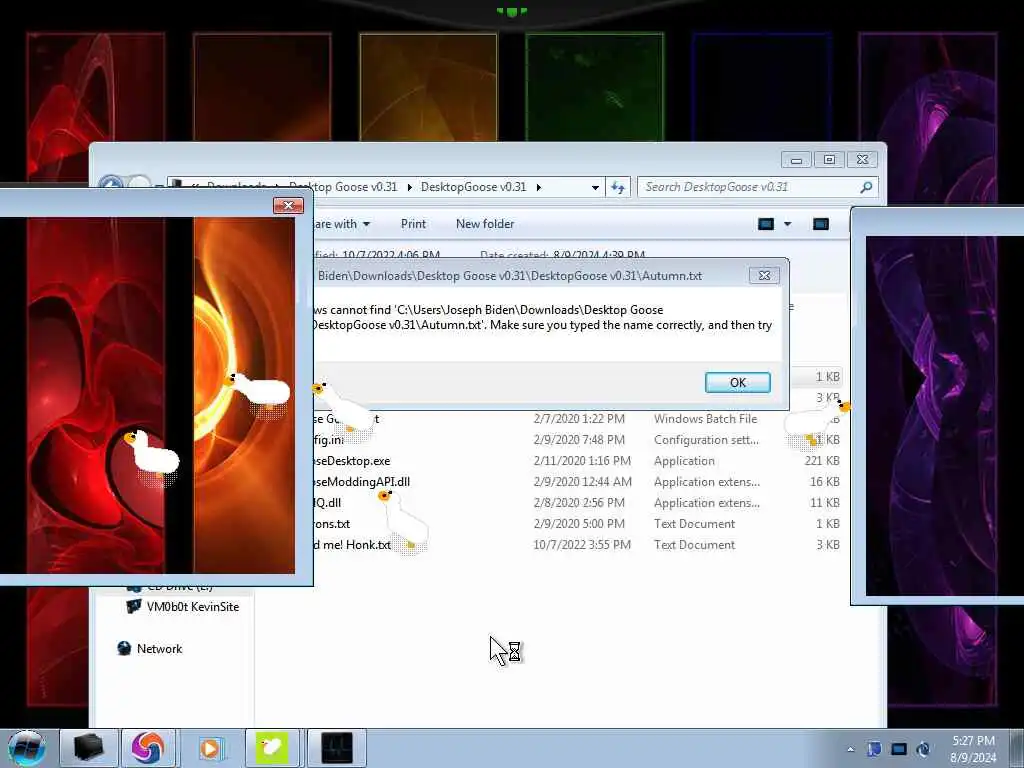Click the magnifier icon in the search box
Viewport: 1024px width, 768px height.
tap(866, 187)
